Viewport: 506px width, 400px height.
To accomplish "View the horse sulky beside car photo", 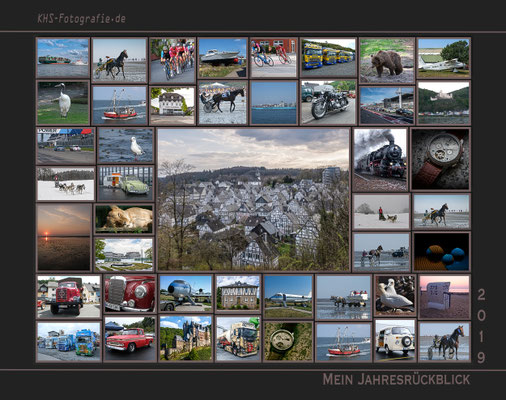I will click(382, 252).
